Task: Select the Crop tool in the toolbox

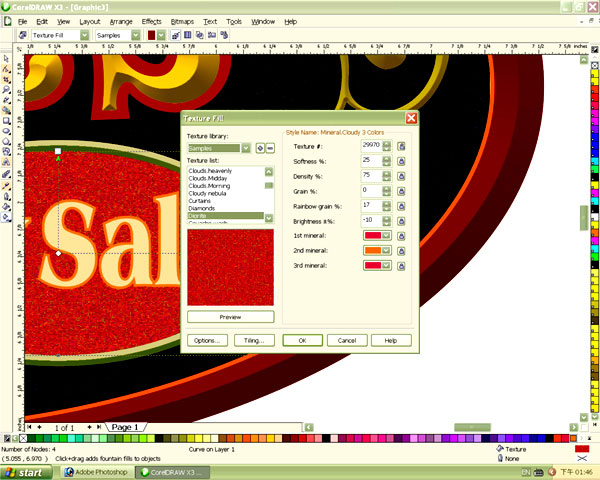Action: click(6, 79)
